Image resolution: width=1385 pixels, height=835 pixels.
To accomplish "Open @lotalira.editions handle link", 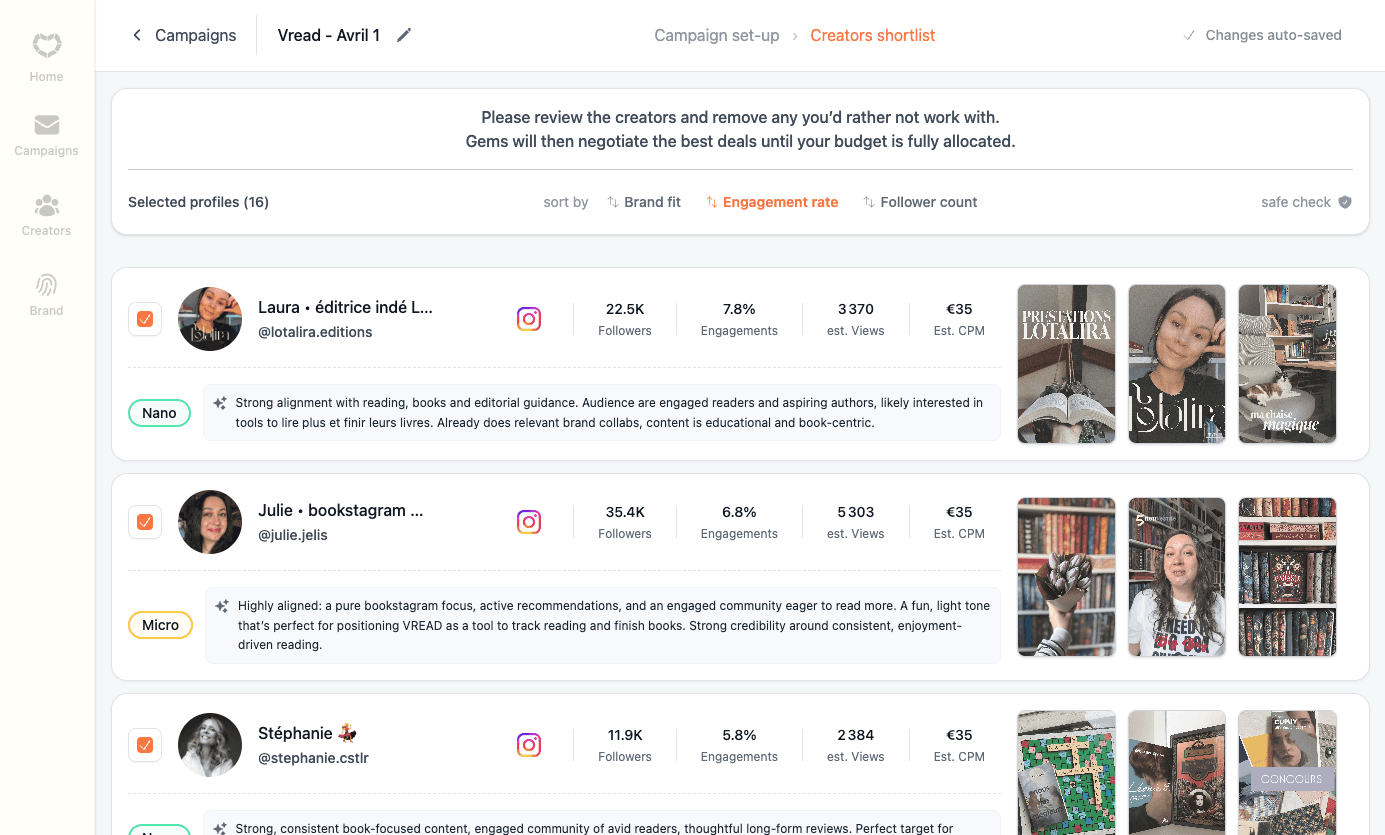I will [x=315, y=332].
